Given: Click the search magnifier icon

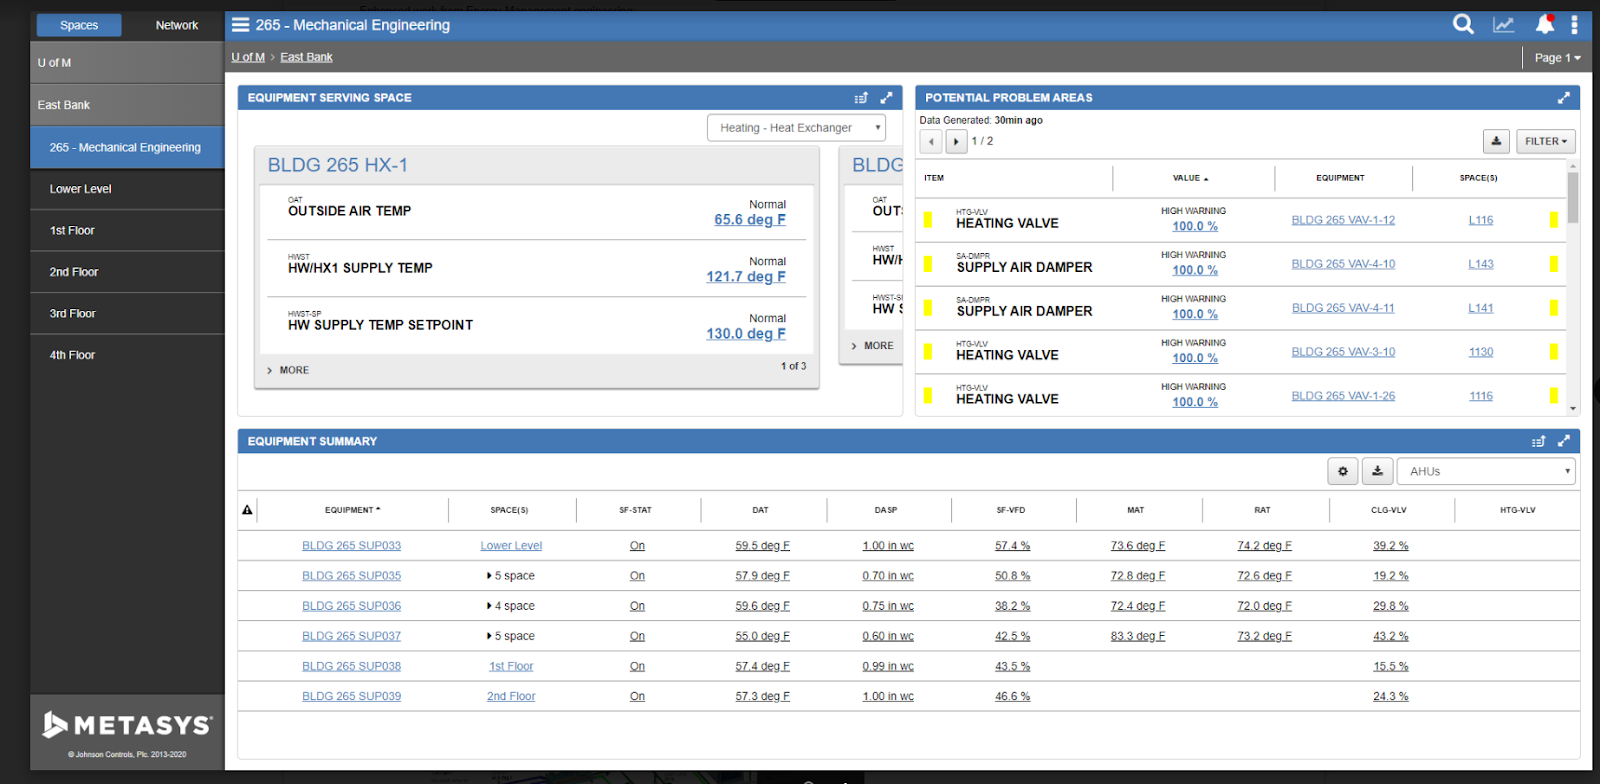Looking at the screenshot, I should pos(1463,25).
